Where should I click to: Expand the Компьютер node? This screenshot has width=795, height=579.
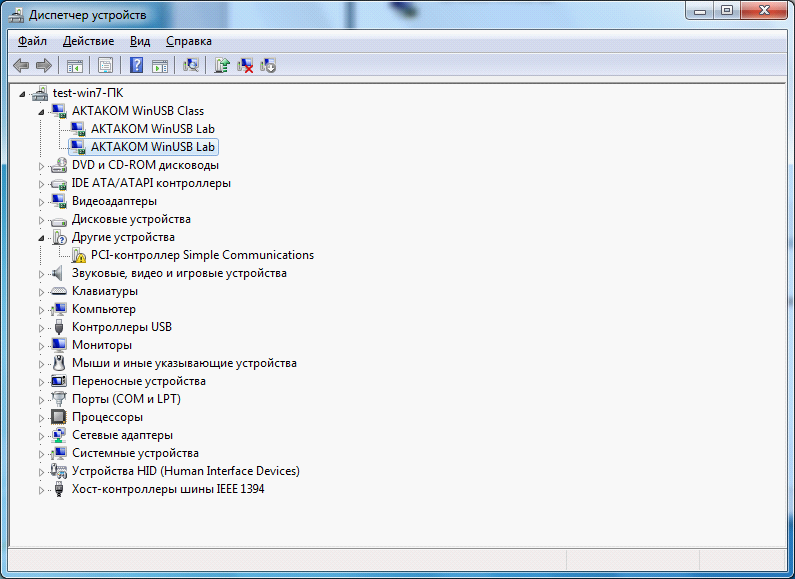click(42, 310)
